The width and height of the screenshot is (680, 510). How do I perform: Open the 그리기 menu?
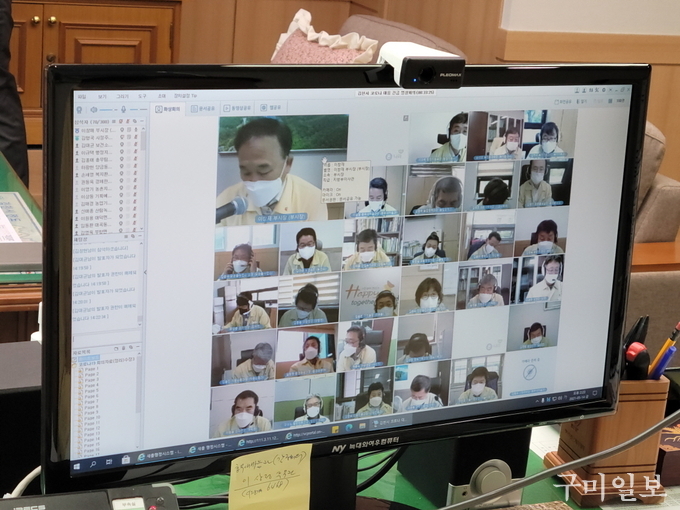click(x=123, y=96)
